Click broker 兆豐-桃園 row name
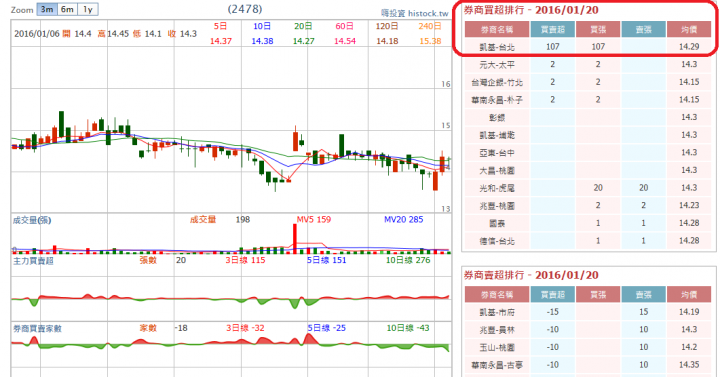This screenshot has width=720, height=377. (497, 206)
